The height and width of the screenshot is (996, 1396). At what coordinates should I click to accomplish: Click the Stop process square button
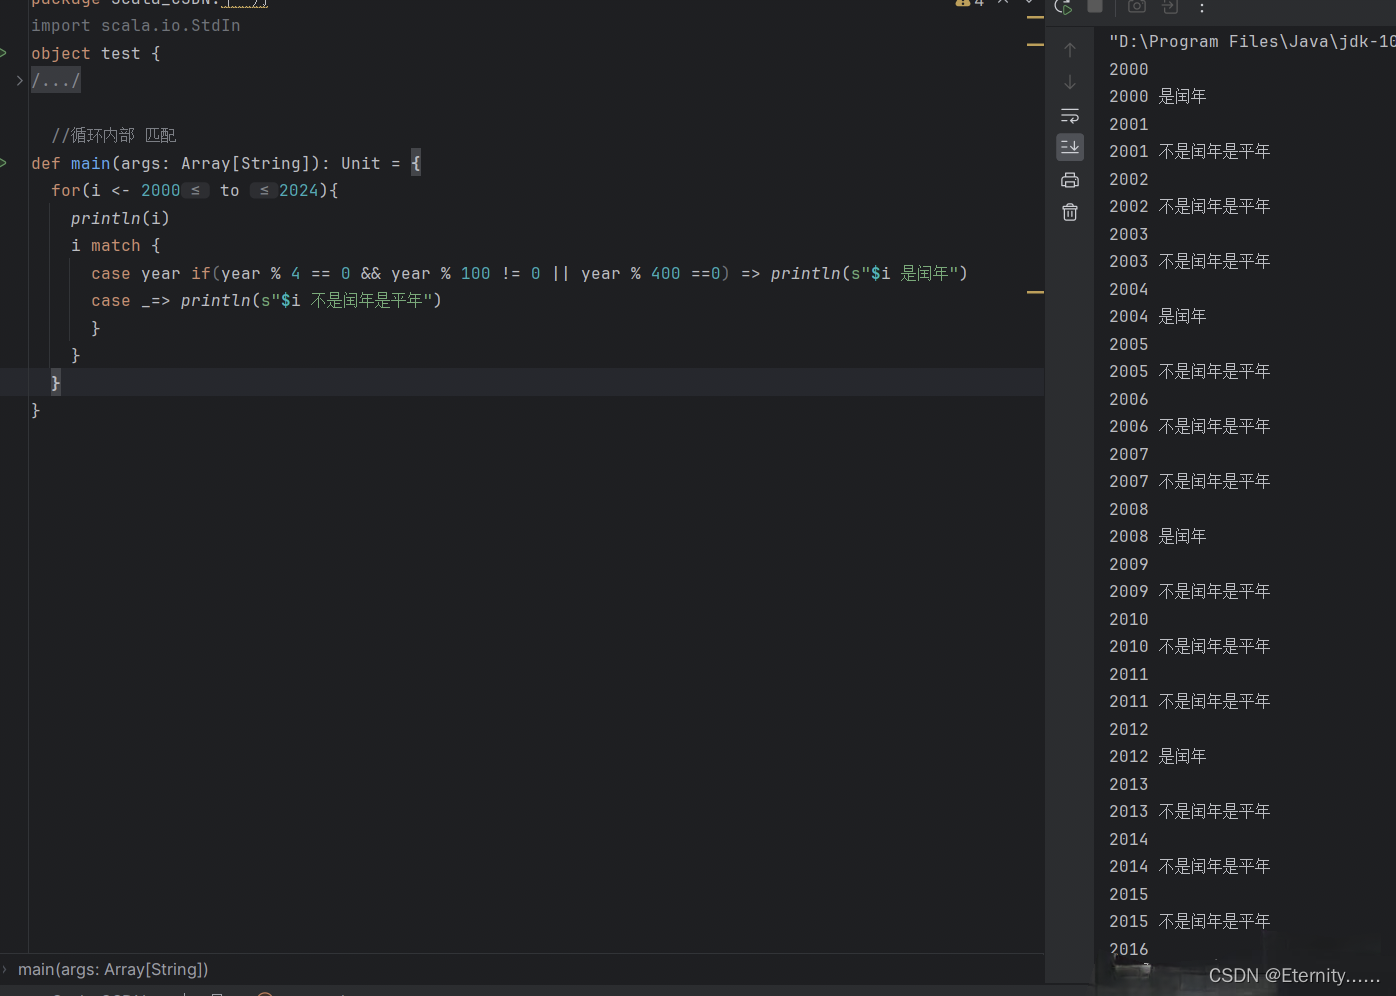tap(1095, 6)
